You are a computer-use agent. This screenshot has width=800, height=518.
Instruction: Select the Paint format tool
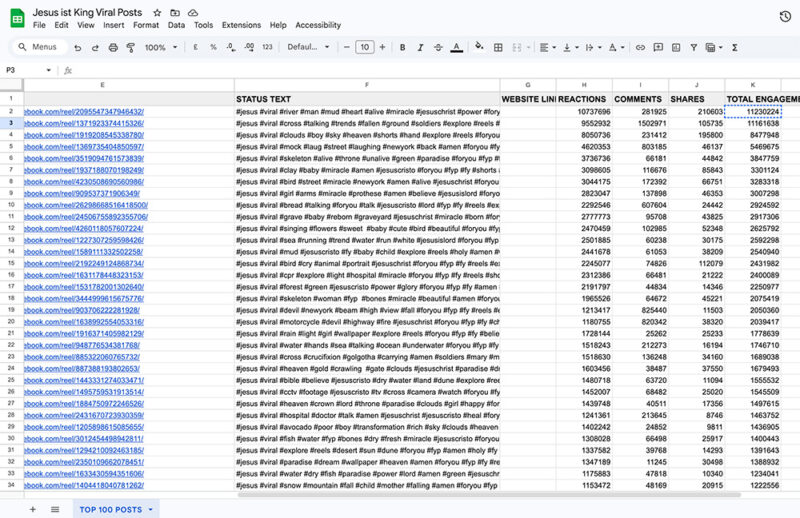(x=131, y=47)
